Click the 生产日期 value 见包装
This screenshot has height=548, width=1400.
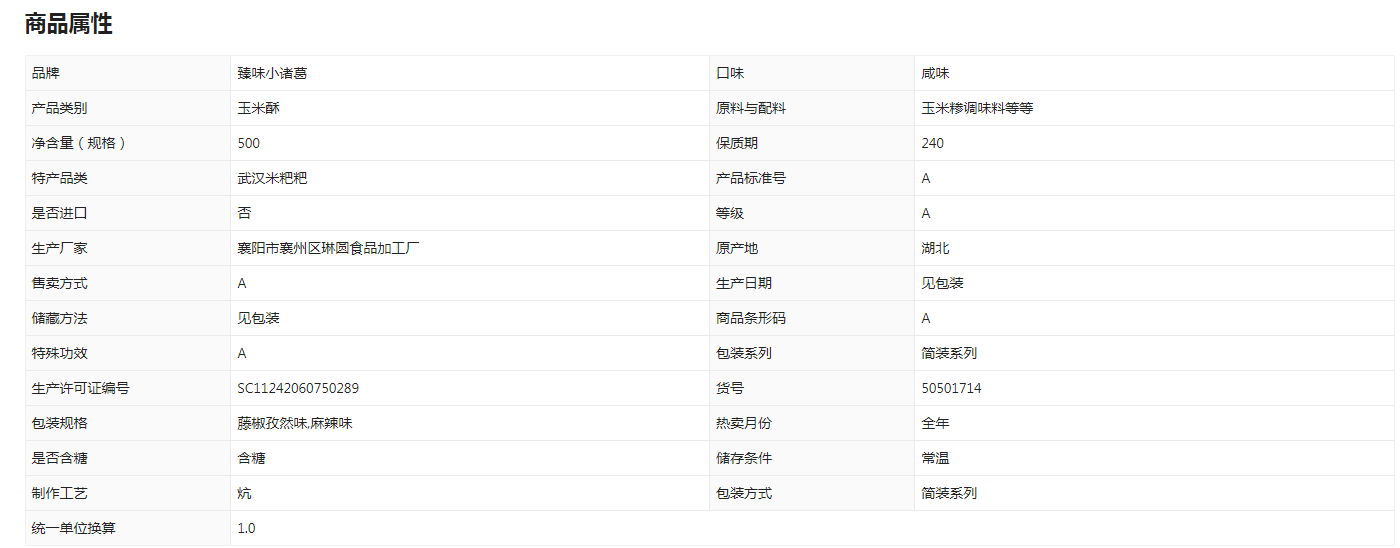[x=942, y=283]
